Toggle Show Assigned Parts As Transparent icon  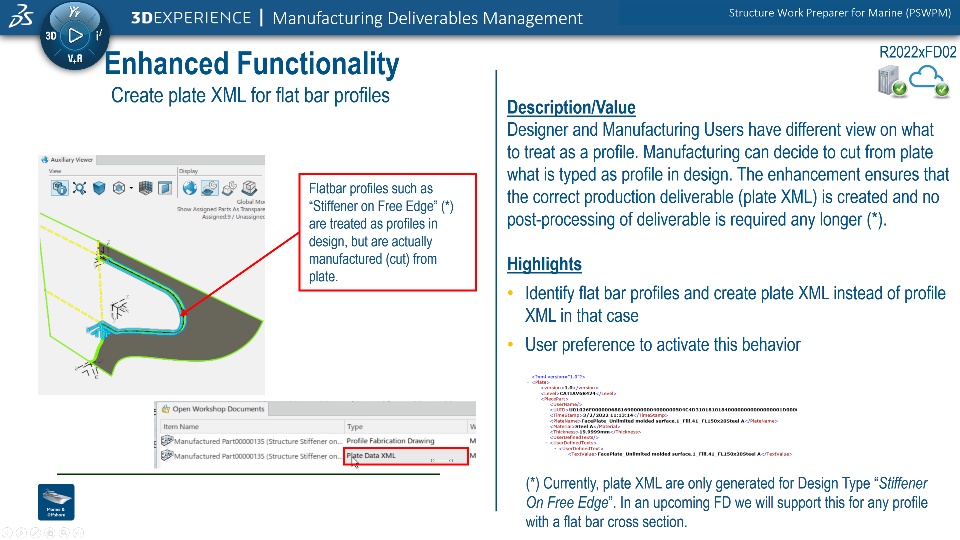[x=209, y=188]
